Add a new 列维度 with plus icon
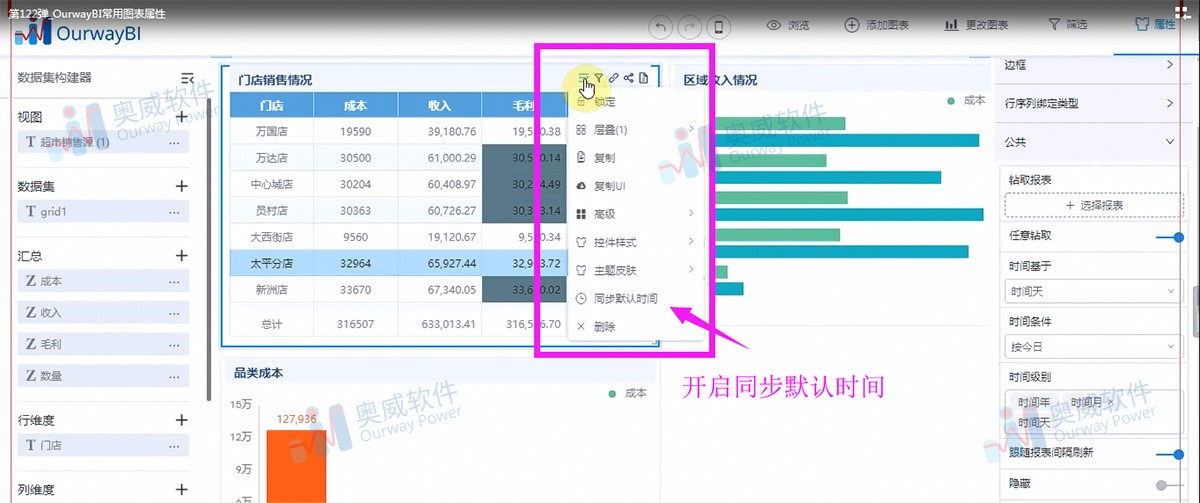 [182, 490]
